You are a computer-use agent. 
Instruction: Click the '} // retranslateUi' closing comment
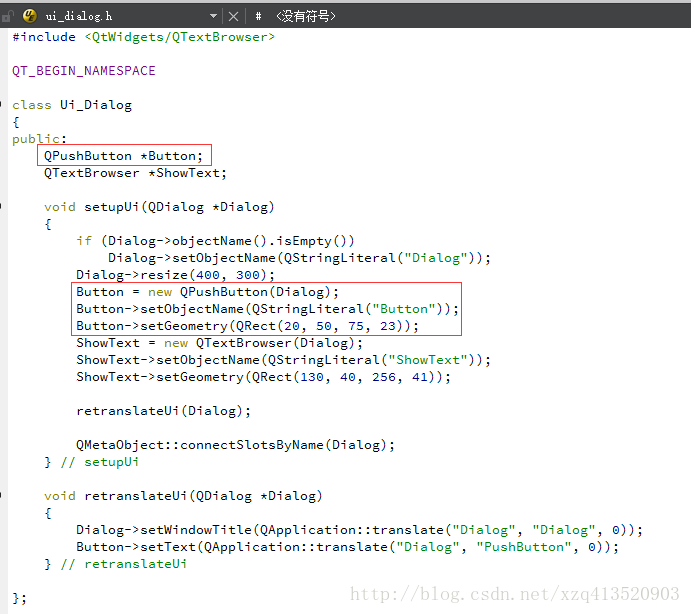point(115,564)
